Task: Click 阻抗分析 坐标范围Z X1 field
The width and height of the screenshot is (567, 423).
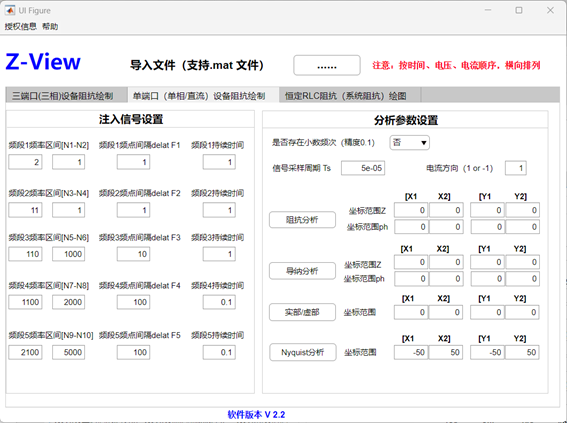Action: click(x=411, y=210)
